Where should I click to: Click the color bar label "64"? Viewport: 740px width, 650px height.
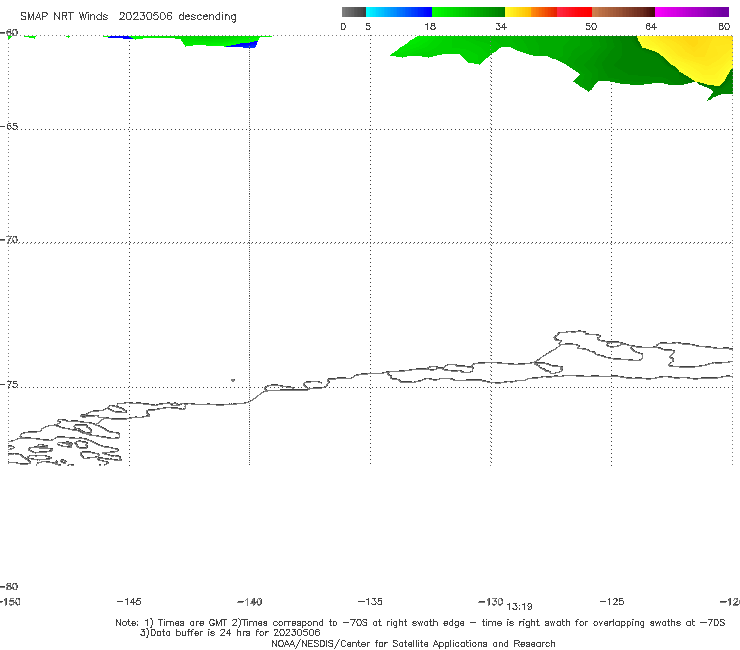(x=651, y=27)
